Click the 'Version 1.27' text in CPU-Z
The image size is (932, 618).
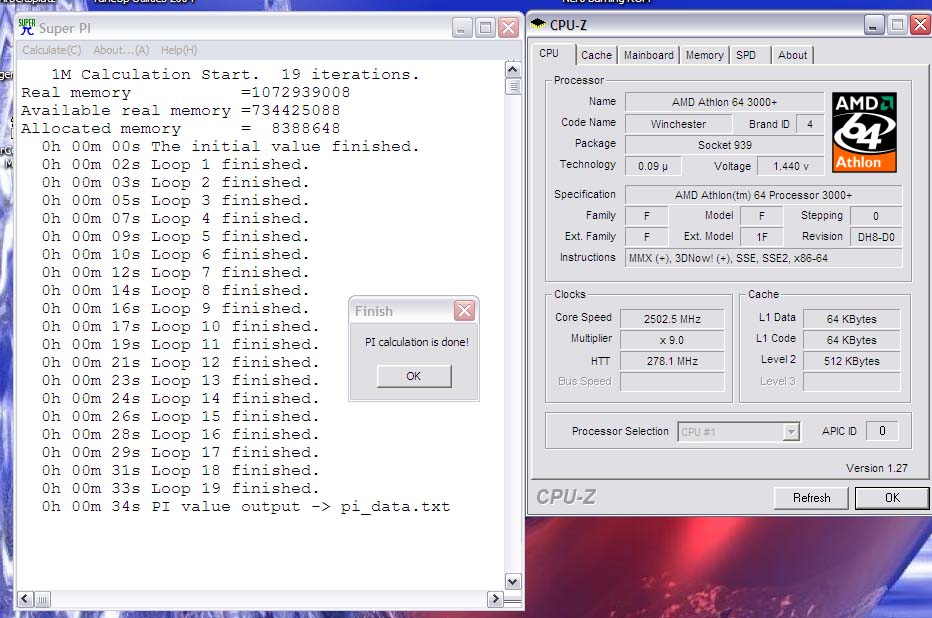[x=877, y=468]
